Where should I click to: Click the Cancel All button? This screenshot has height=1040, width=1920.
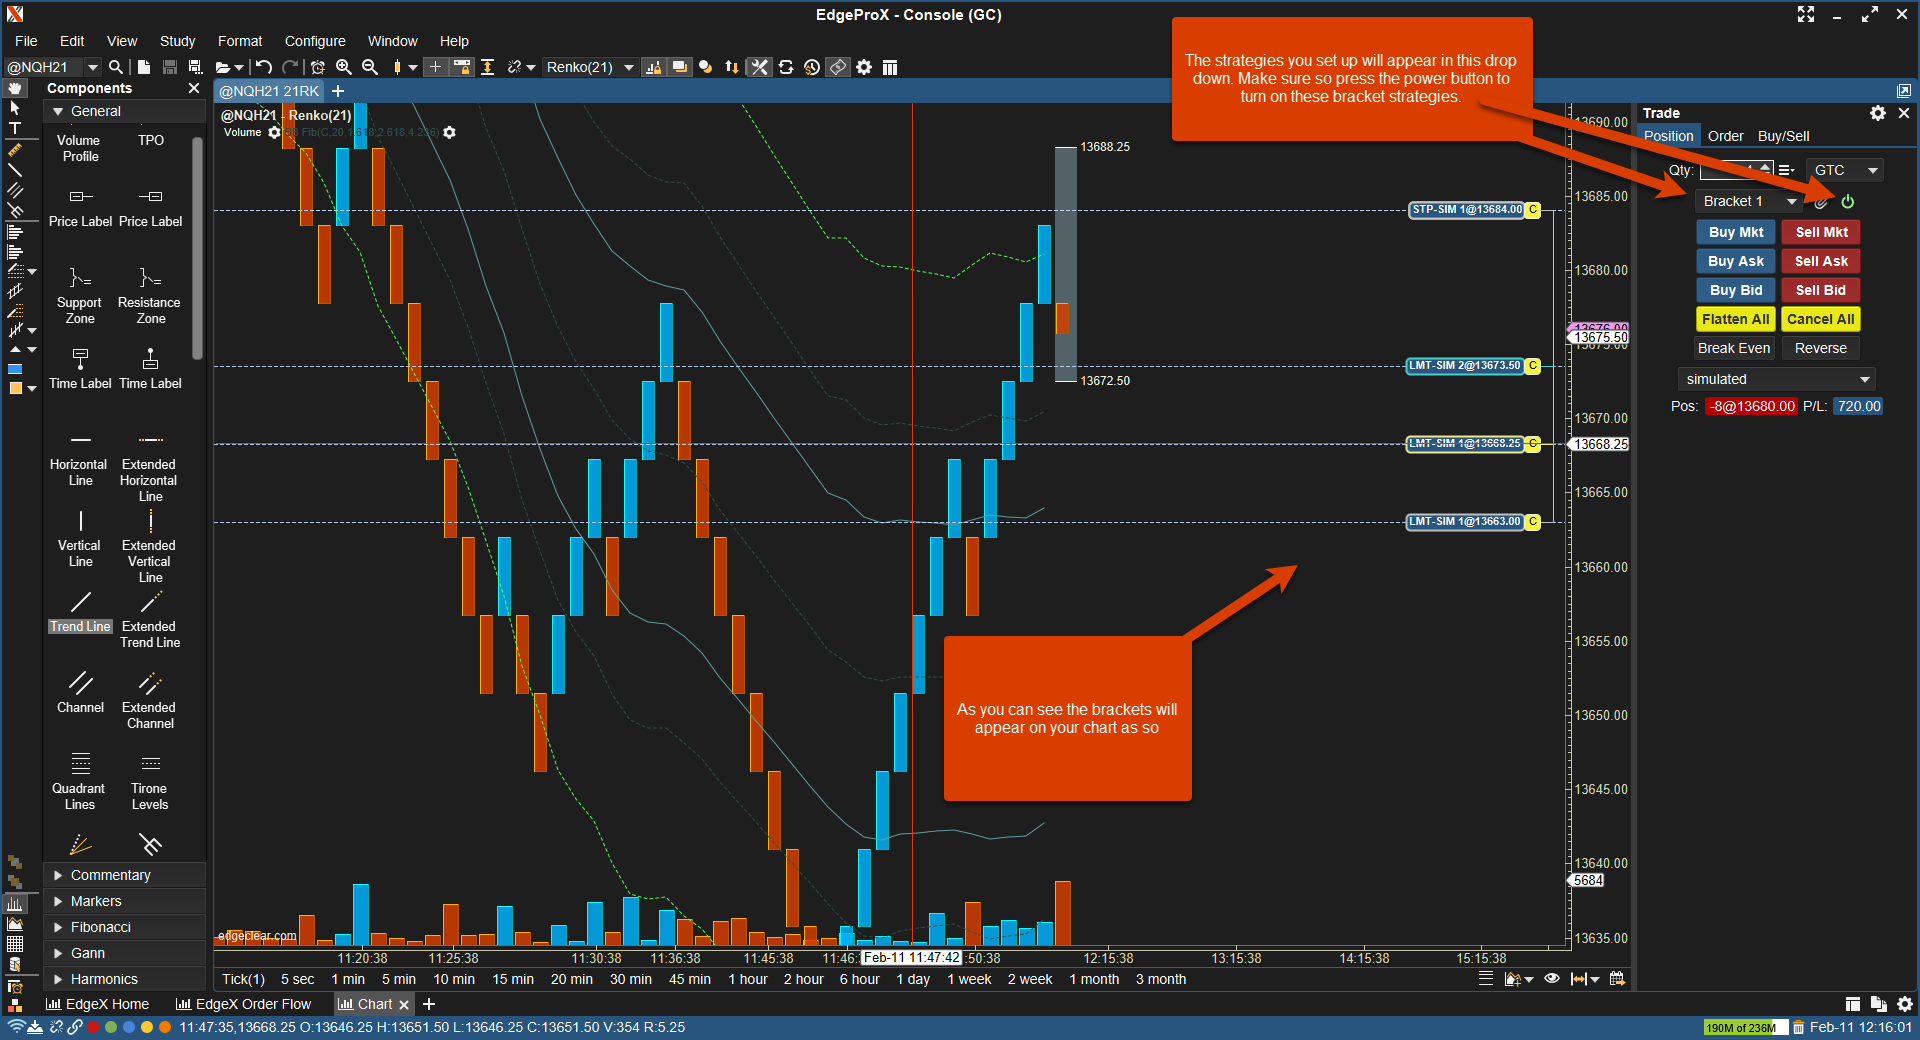tap(1821, 319)
